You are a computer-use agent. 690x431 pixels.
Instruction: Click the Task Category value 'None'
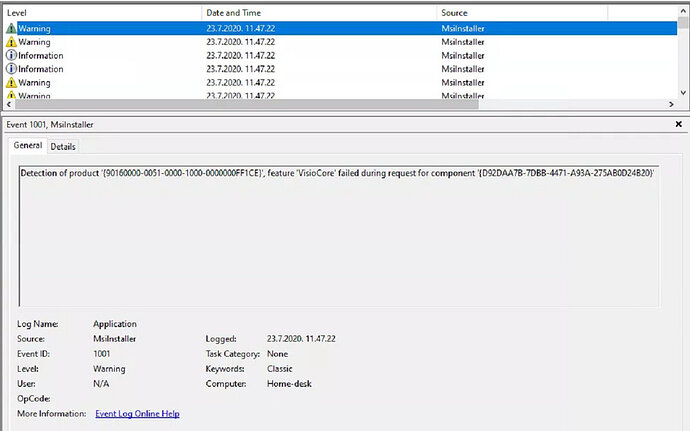[277, 354]
